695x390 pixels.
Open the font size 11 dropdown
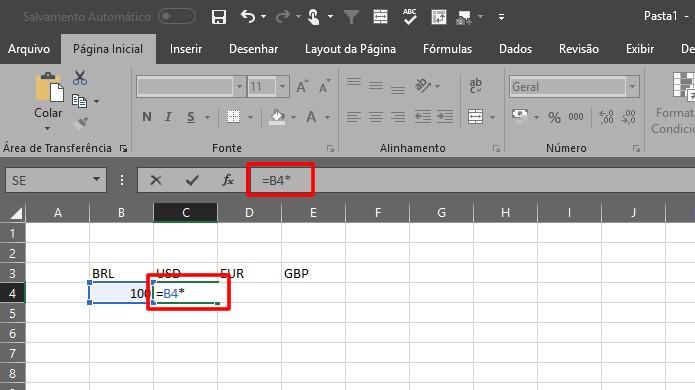pyautogui.click(x=282, y=86)
